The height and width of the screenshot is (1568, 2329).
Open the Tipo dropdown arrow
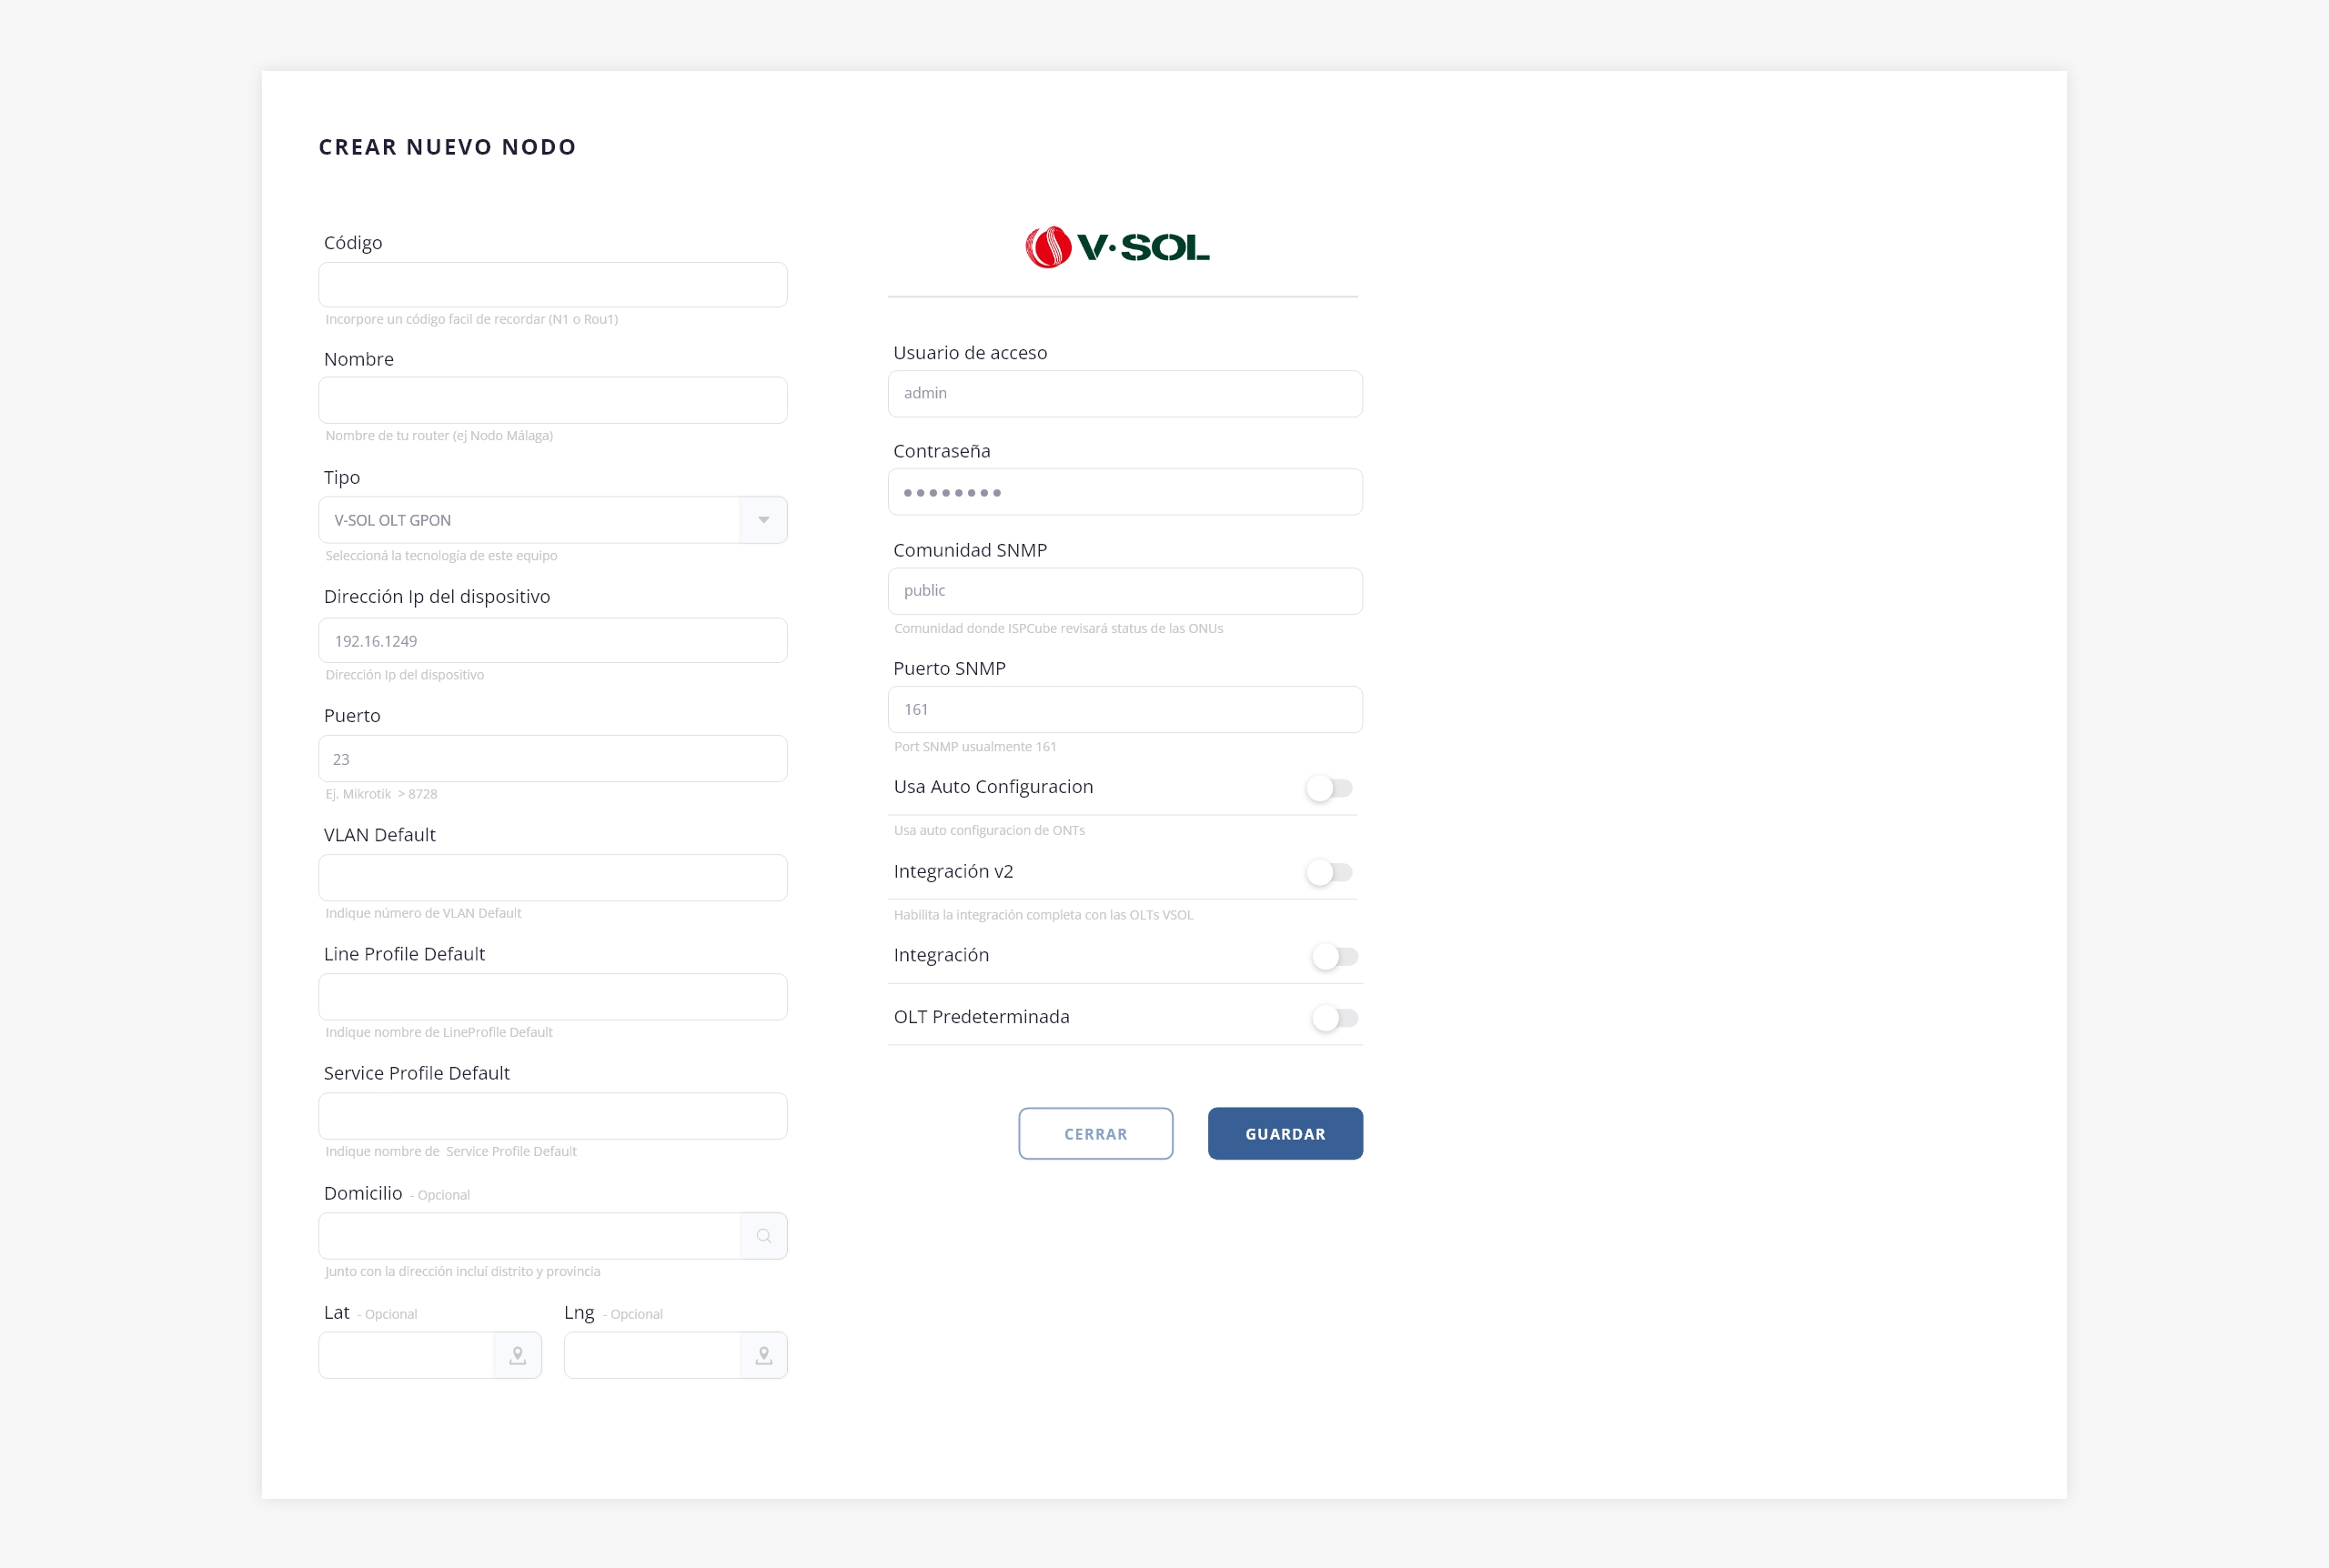click(x=763, y=520)
